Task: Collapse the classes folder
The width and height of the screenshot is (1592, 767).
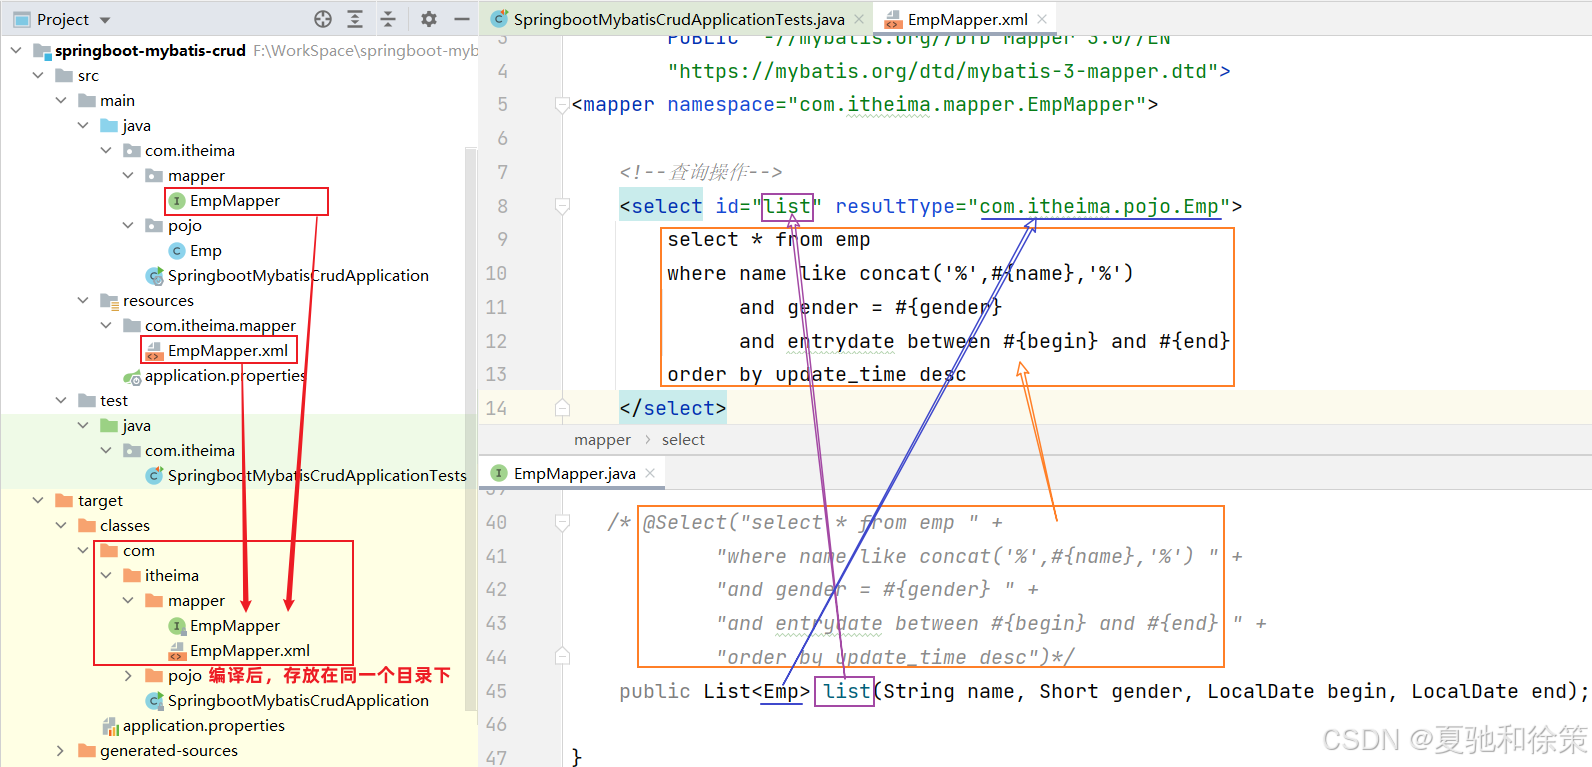Action: (x=61, y=525)
